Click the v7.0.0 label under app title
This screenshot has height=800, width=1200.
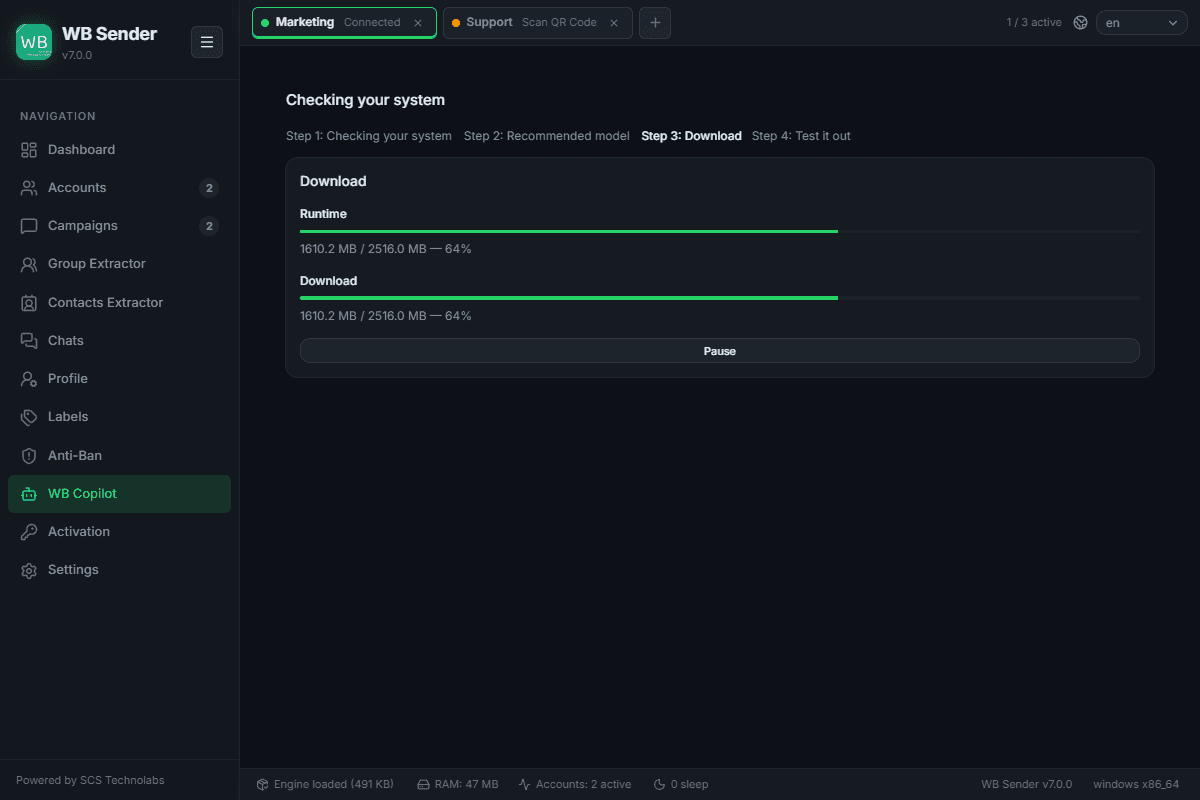[77, 56]
